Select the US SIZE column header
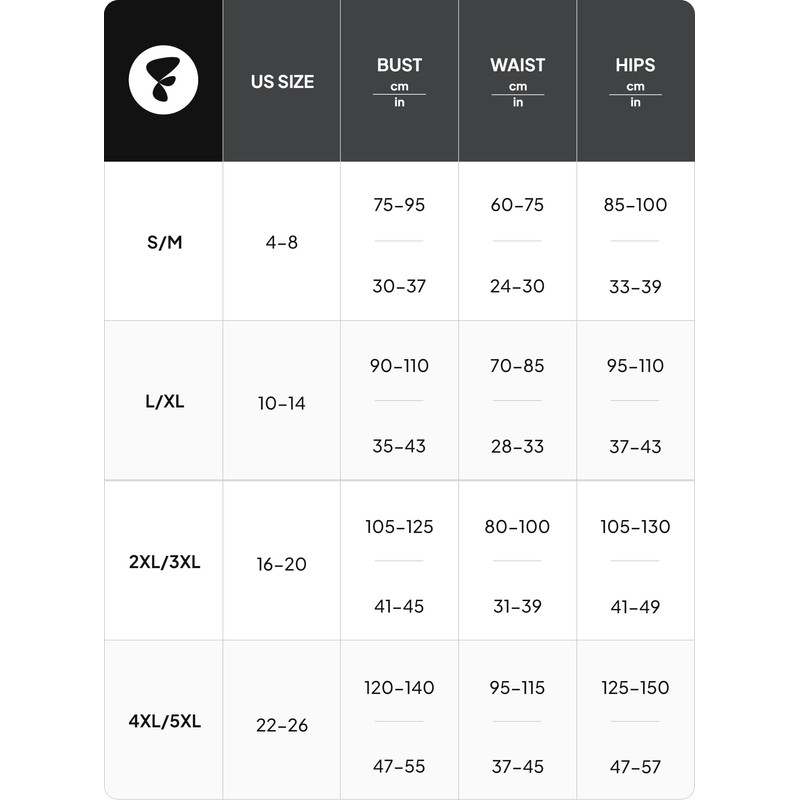 [x=282, y=82]
